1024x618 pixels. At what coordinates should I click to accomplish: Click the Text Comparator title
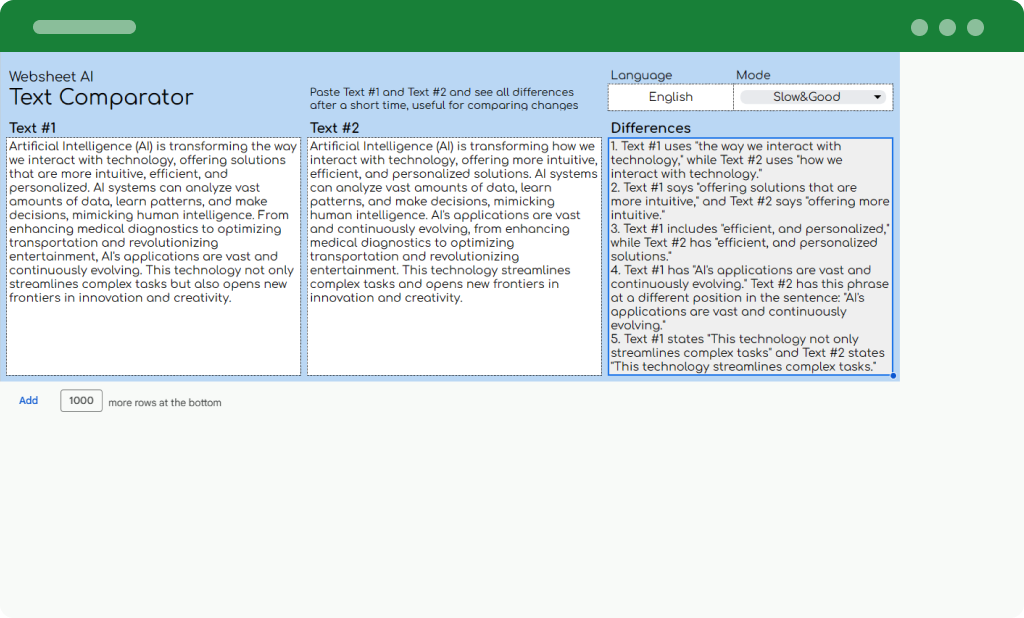click(101, 97)
